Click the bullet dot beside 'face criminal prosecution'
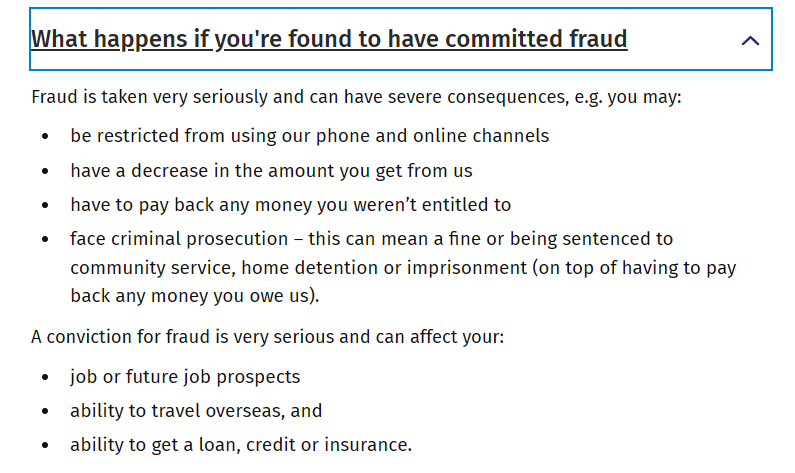The width and height of the screenshot is (795, 473). (x=45, y=239)
